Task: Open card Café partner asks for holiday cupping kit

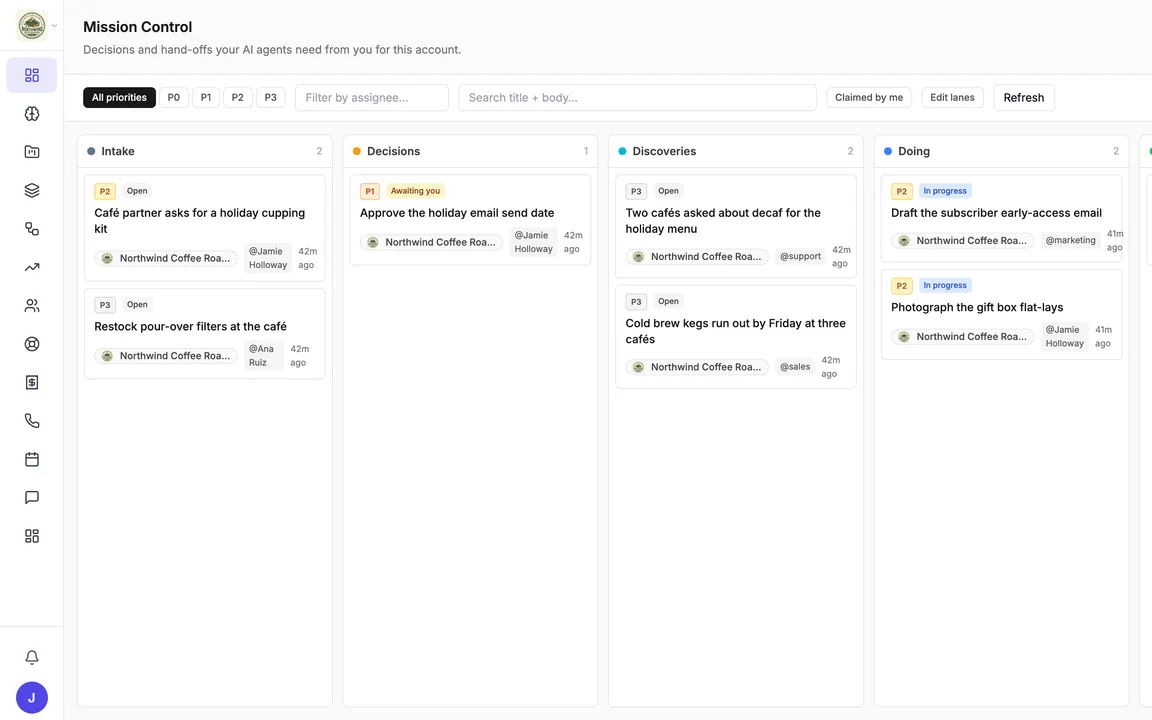Action: click(x=205, y=228)
